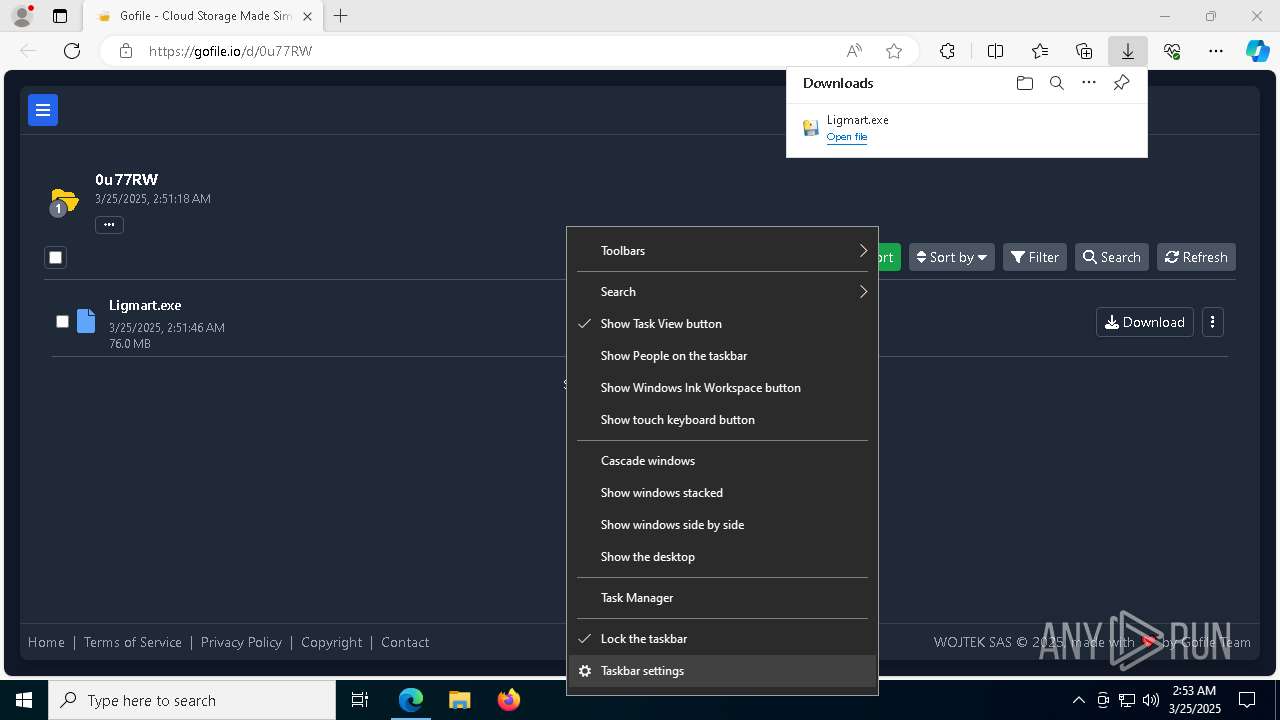
Task: Open Task View on taskbar
Action: [x=360, y=700]
